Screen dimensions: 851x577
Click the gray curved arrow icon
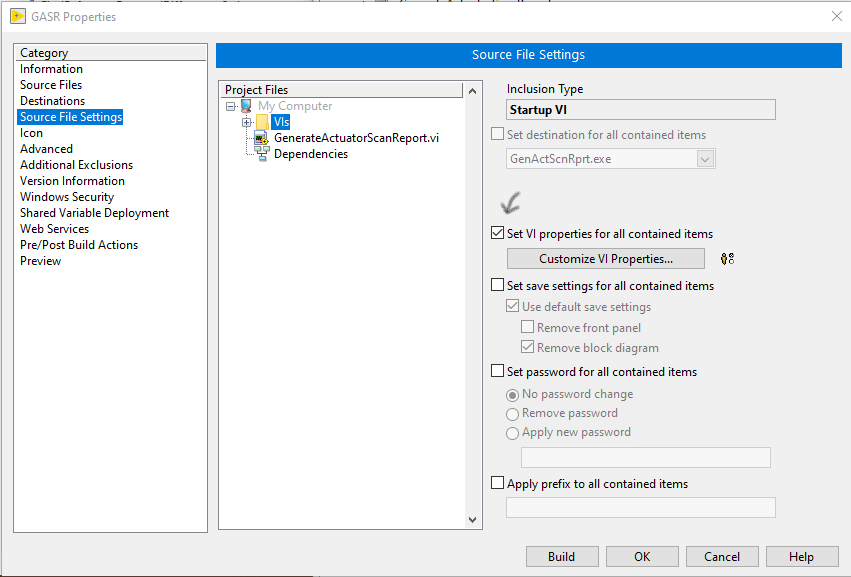(509, 202)
